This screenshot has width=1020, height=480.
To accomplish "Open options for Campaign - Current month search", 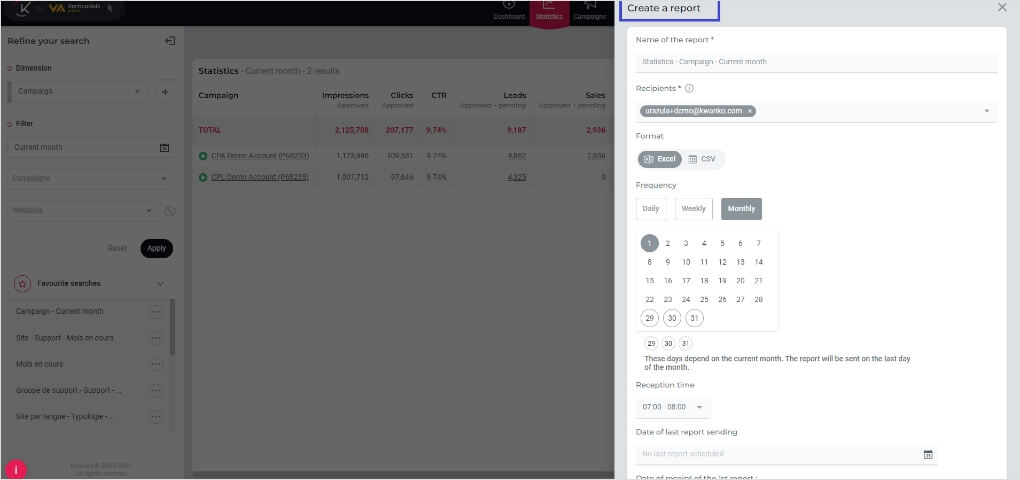I will tap(156, 311).
